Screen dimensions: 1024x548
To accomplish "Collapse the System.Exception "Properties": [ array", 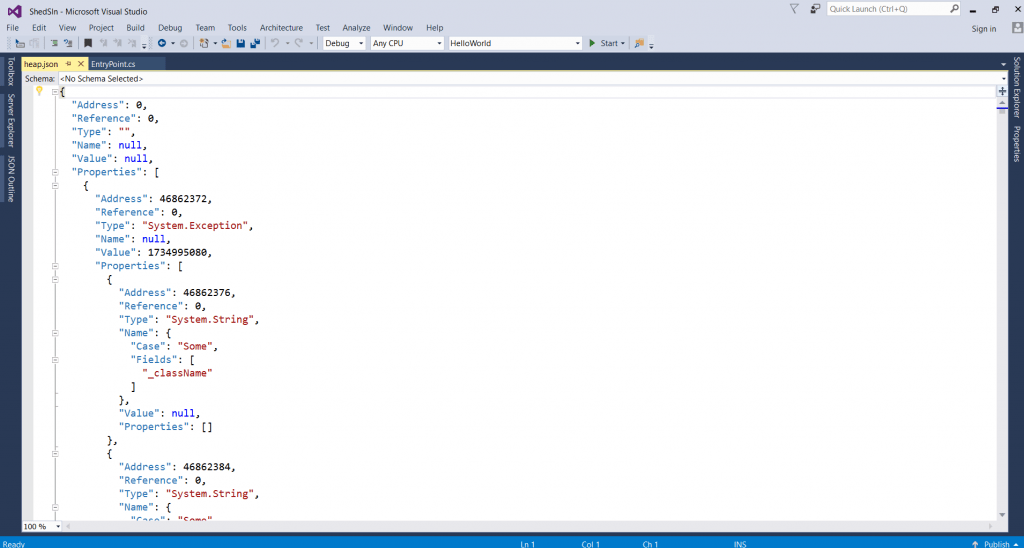I will click(x=55, y=266).
